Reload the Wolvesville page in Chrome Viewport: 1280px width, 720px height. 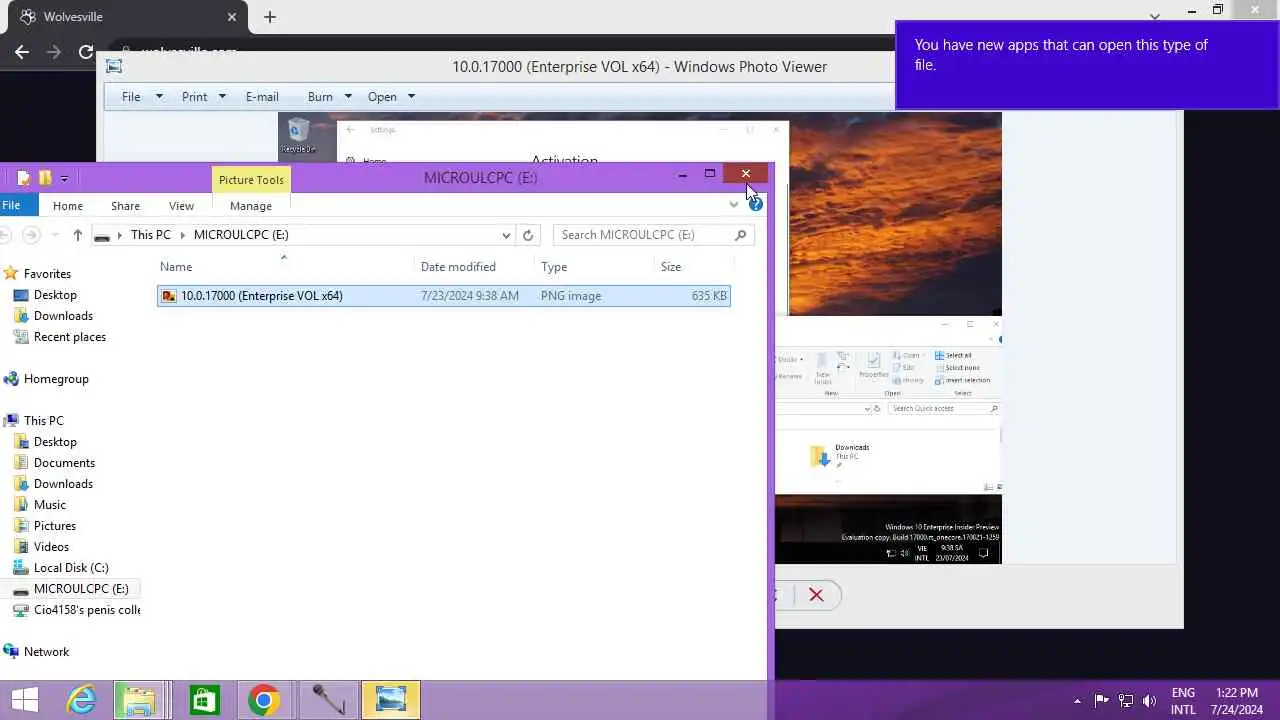[x=86, y=52]
